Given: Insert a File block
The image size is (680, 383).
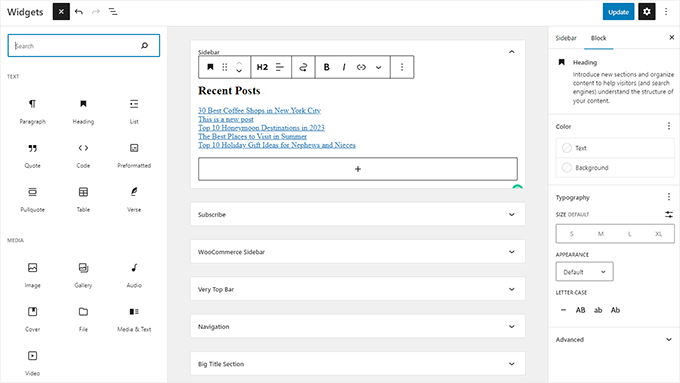Looking at the screenshot, I should (83, 319).
